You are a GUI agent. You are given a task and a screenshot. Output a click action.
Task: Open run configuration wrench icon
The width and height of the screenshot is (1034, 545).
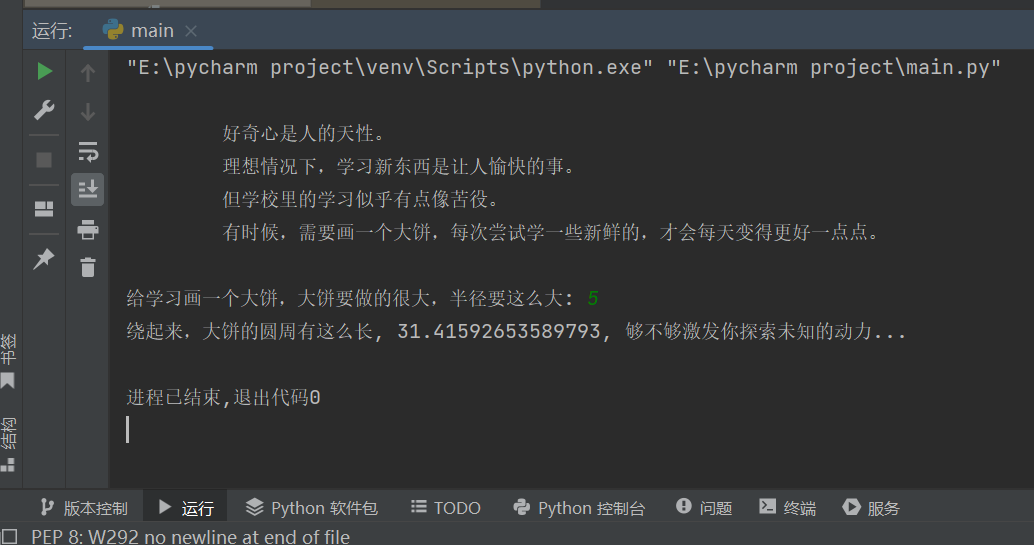44,110
